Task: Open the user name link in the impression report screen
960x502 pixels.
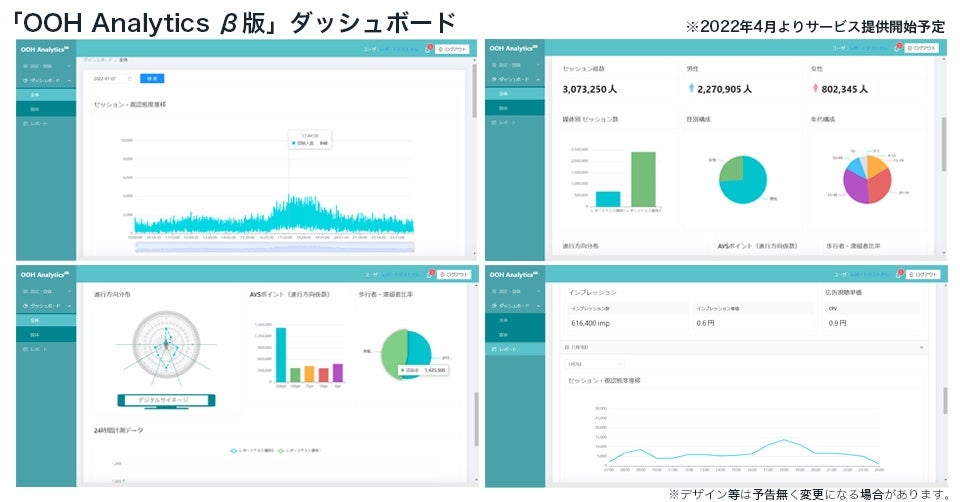Action: [869, 274]
